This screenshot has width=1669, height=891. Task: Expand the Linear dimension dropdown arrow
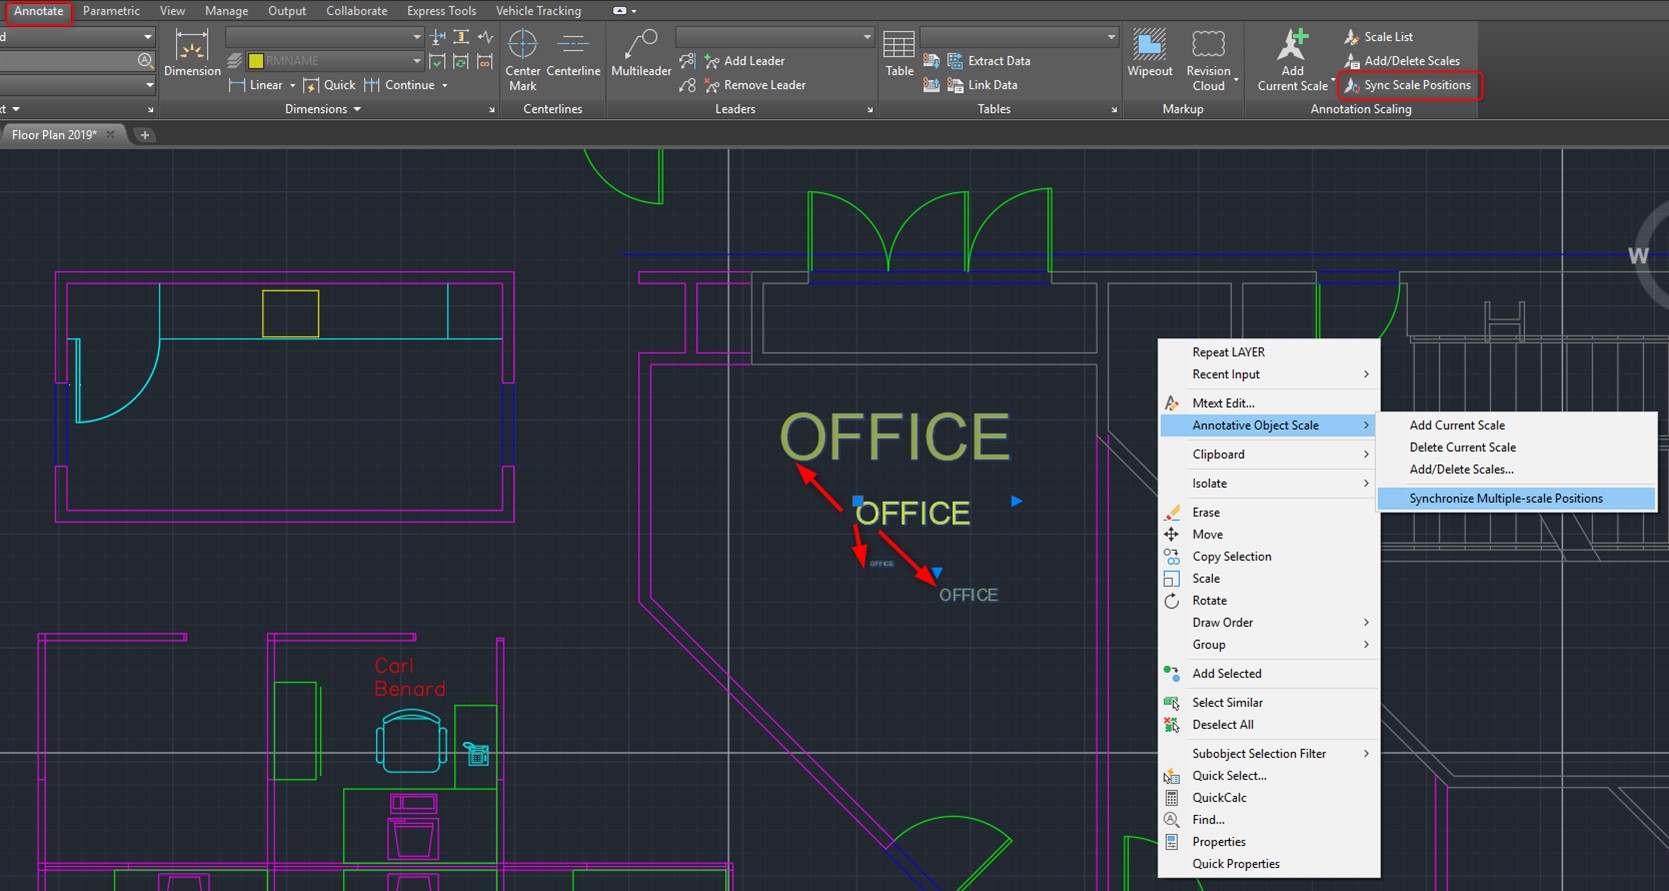tap(292, 85)
